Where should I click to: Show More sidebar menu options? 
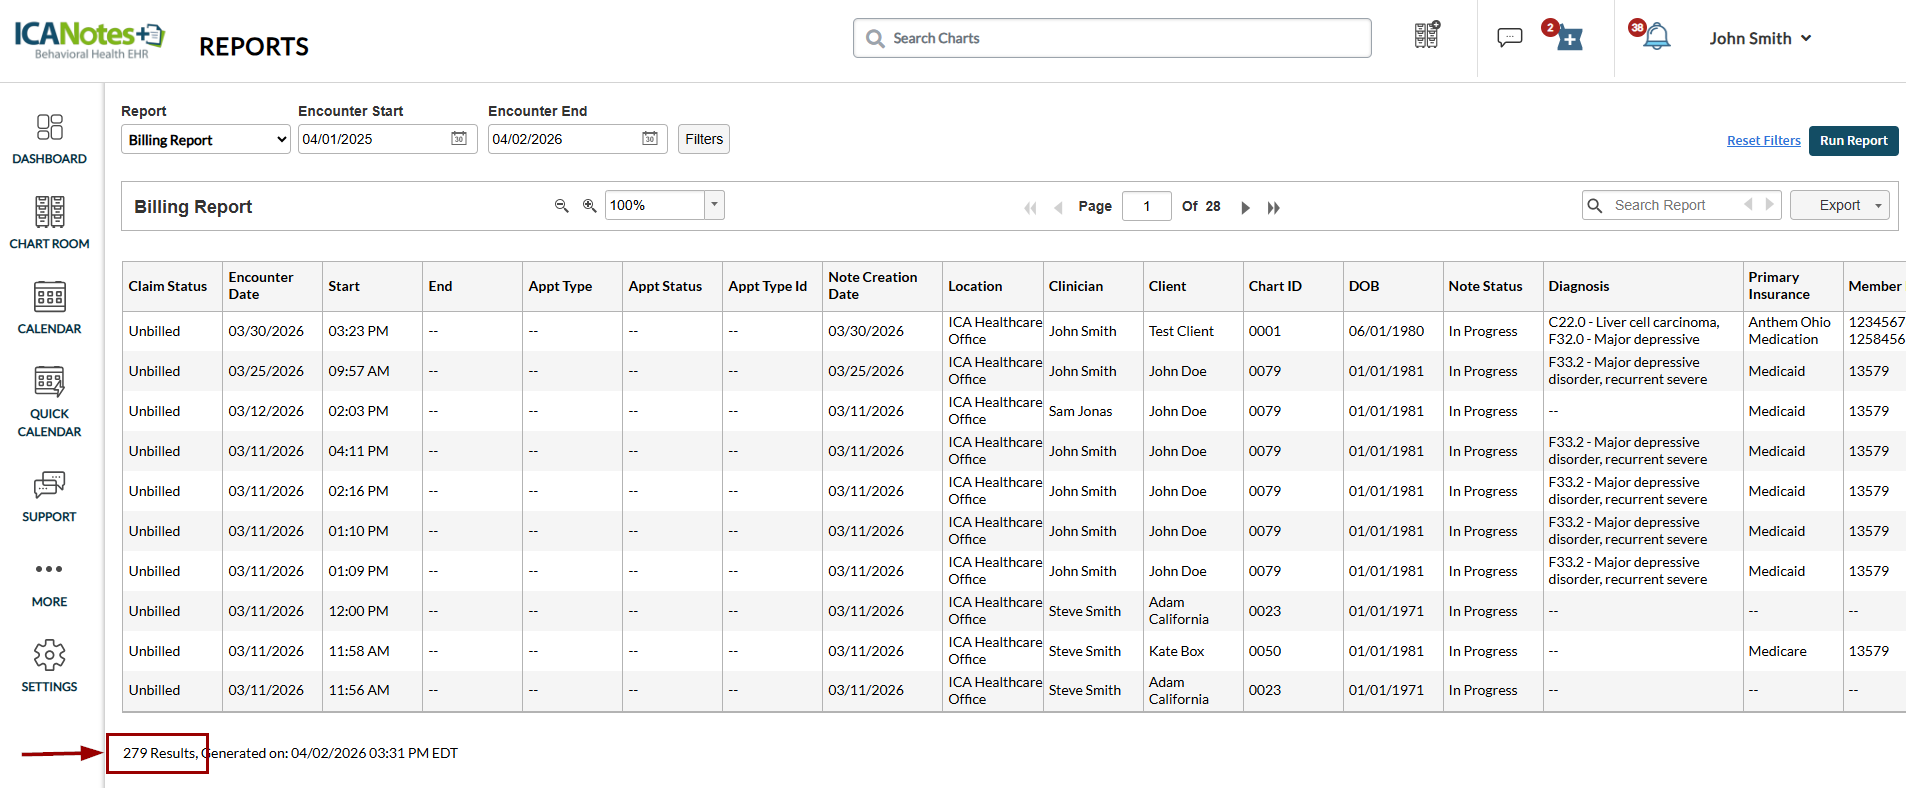click(49, 582)
